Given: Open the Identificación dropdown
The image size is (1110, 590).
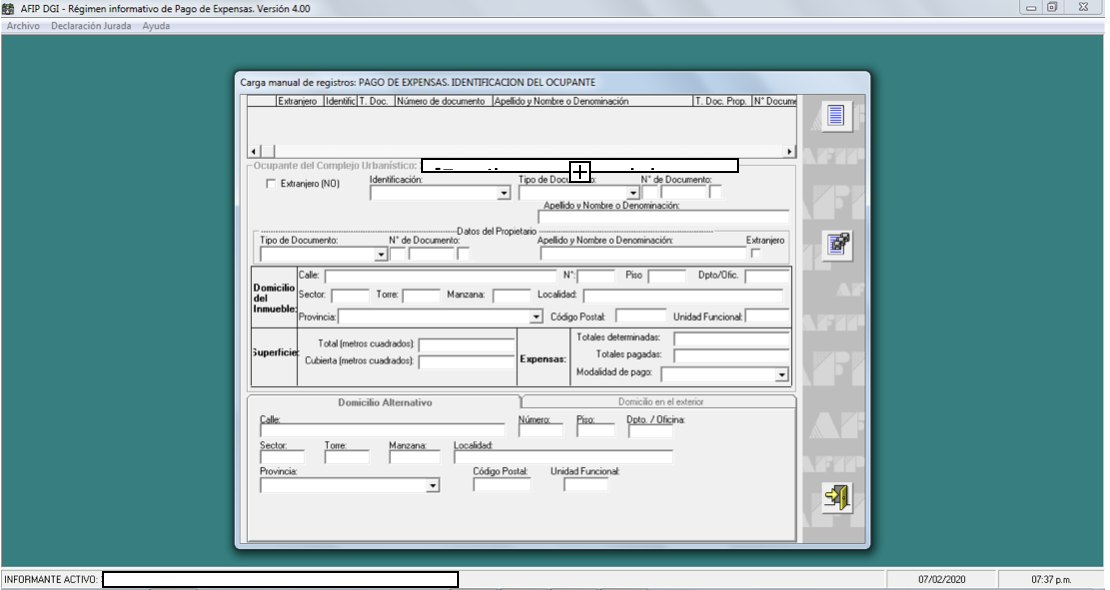Looking at the screenshot, I should 503,193.
